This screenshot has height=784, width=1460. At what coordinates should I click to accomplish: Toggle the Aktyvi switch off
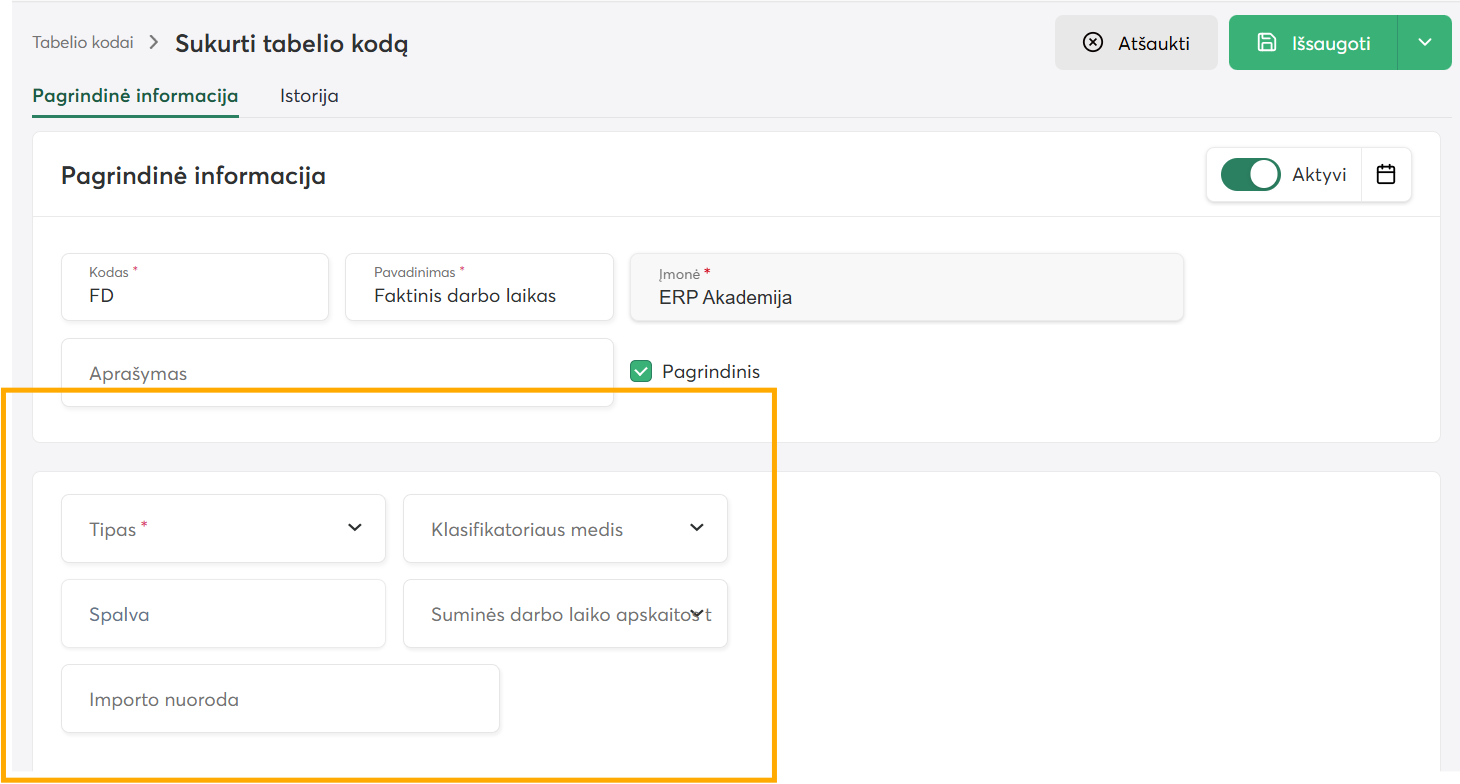[x=1250, y=175]
